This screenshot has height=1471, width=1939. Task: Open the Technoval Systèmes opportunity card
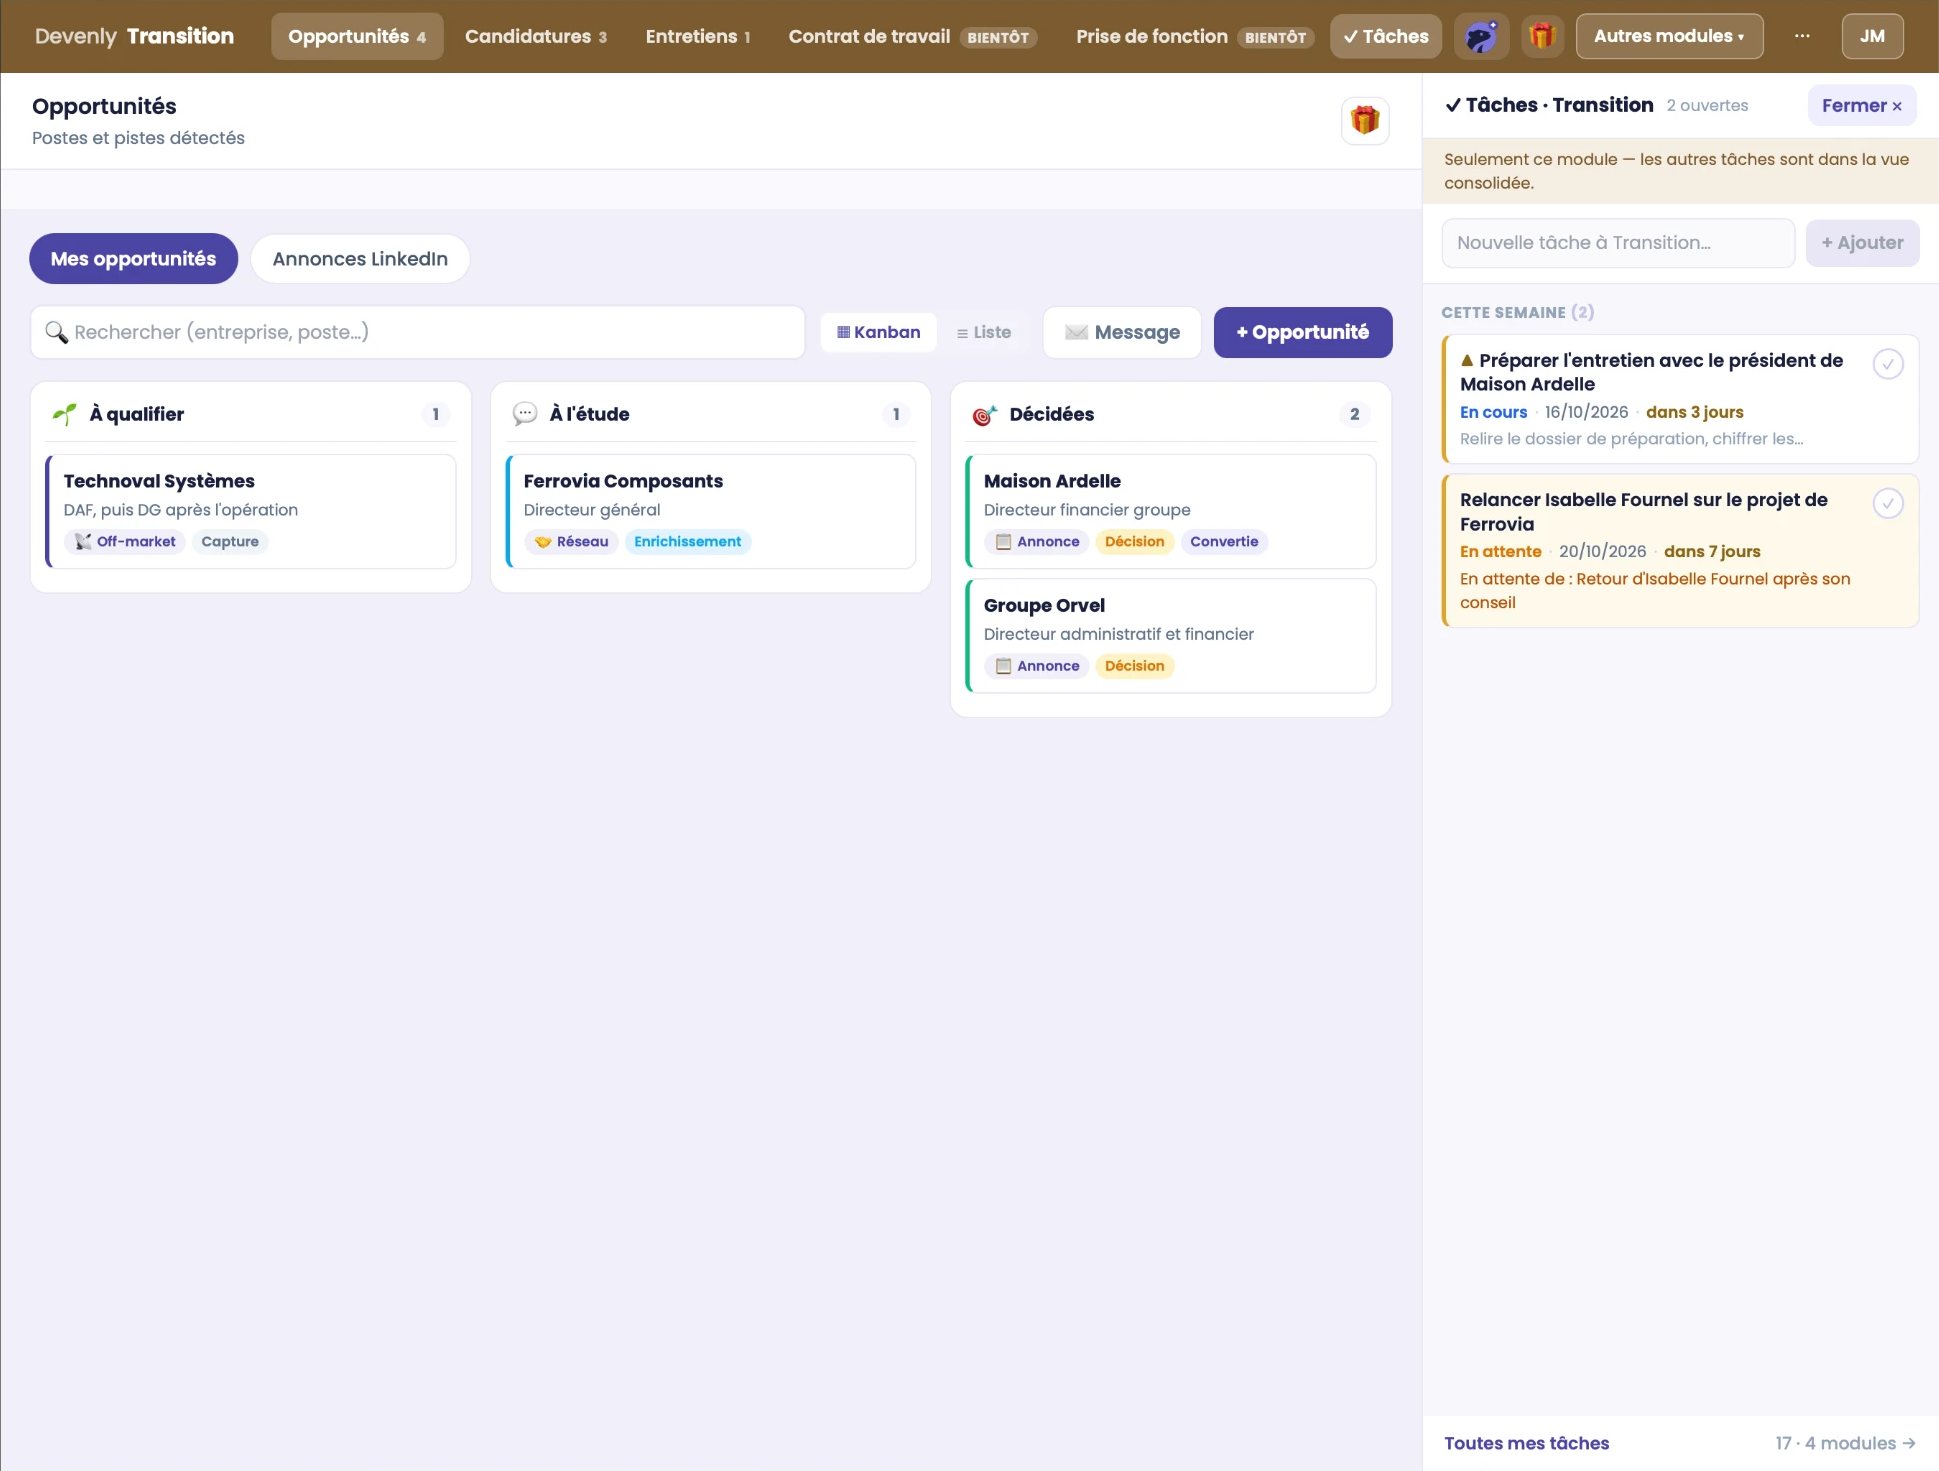(x=251, y=512)
